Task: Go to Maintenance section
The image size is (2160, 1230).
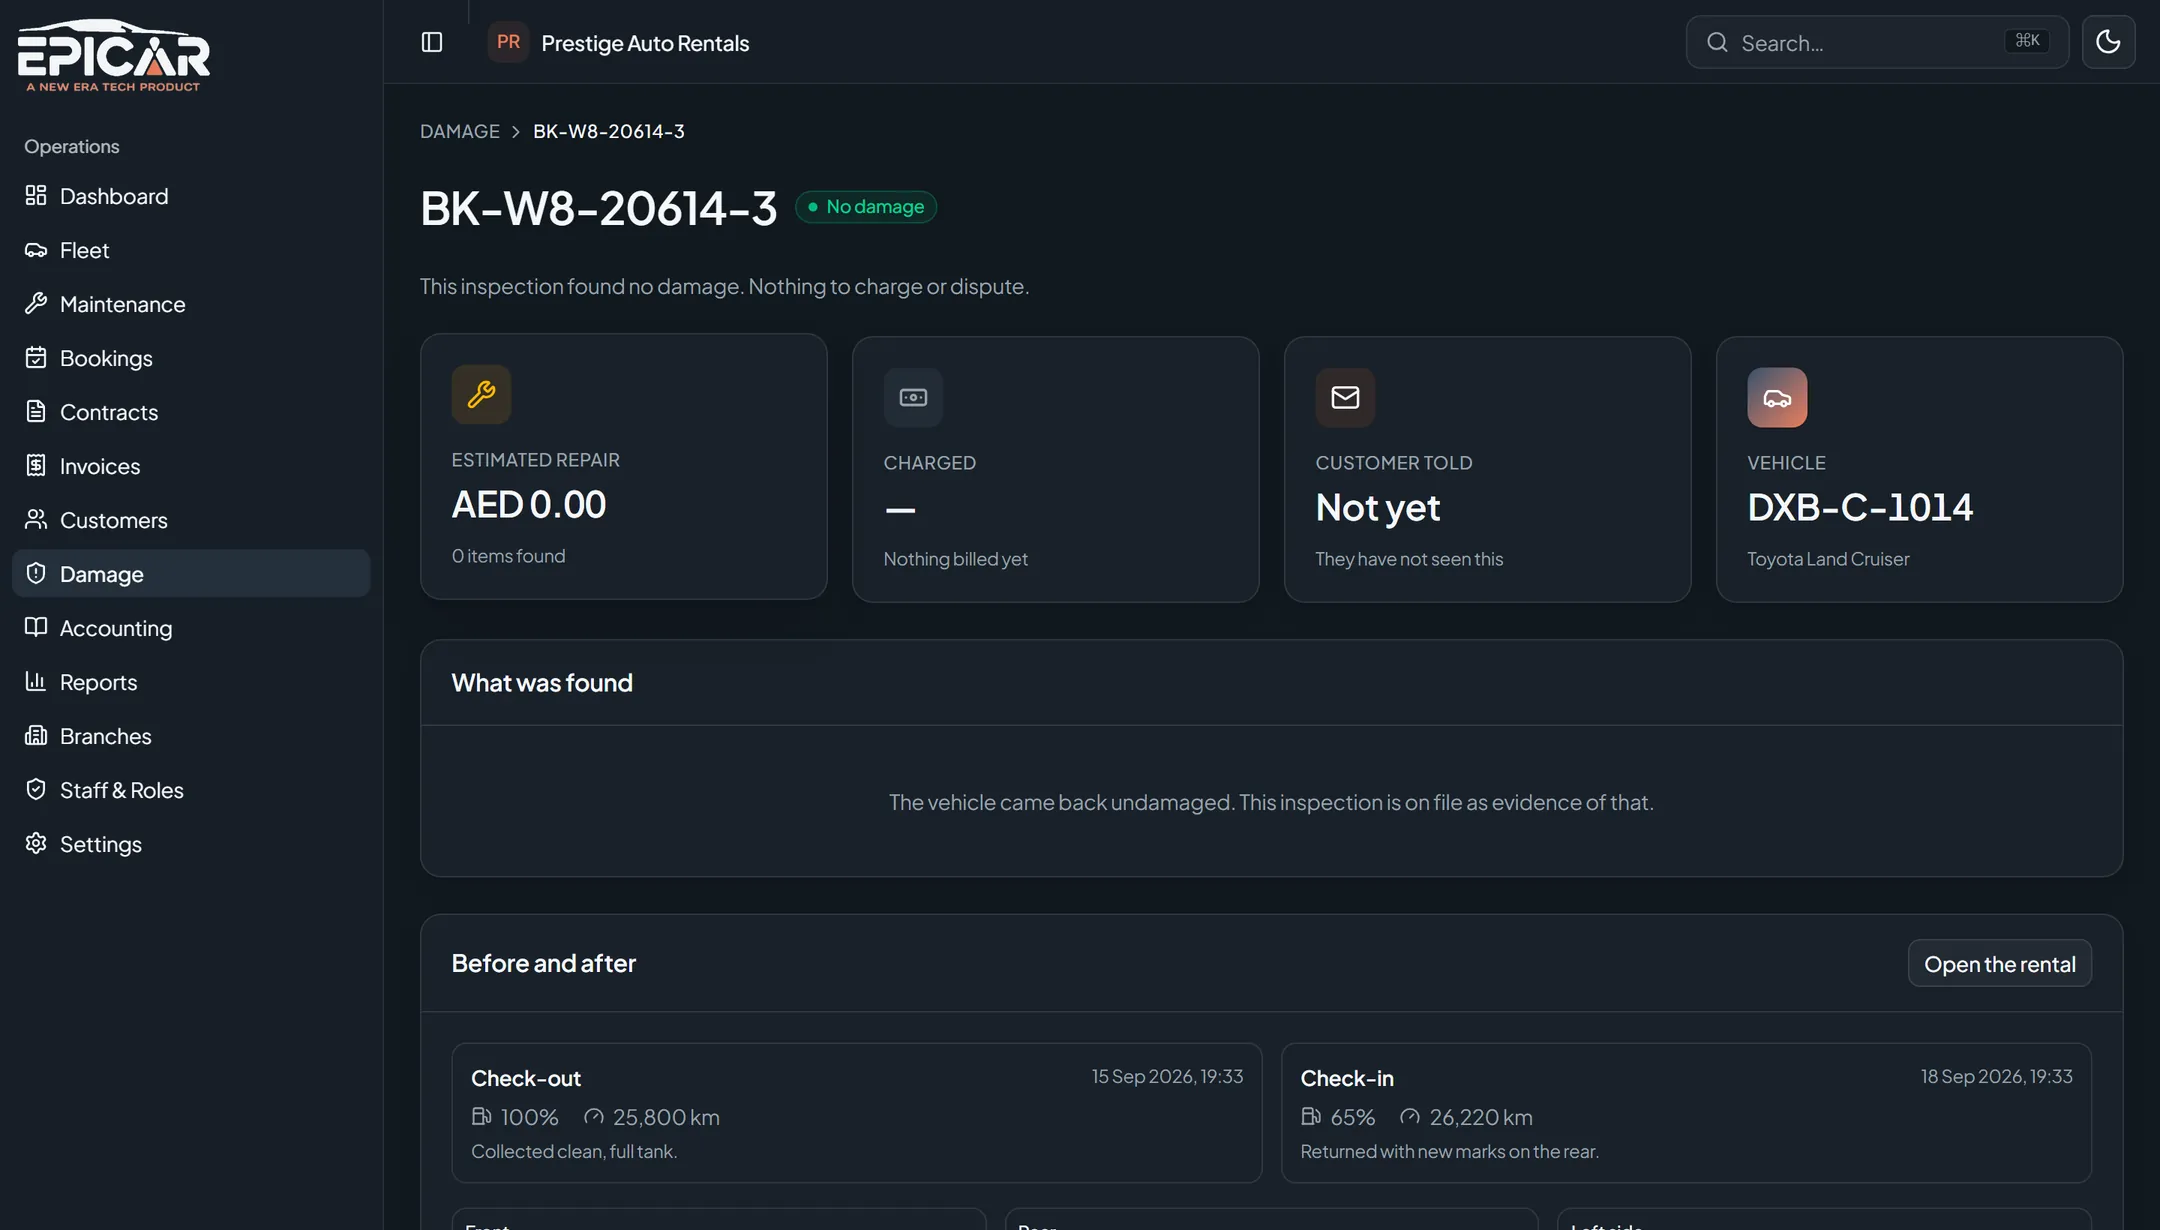Action: 191,304
